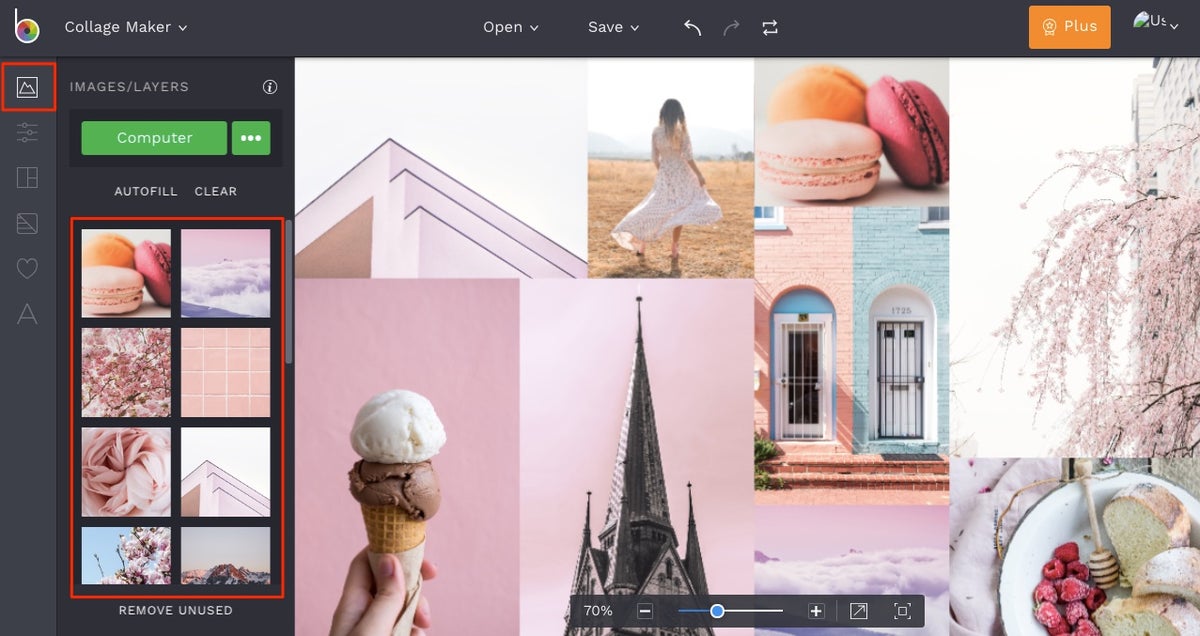Expand the Save dropdown
Screen dimensions: 1200x636
(613, 27)
